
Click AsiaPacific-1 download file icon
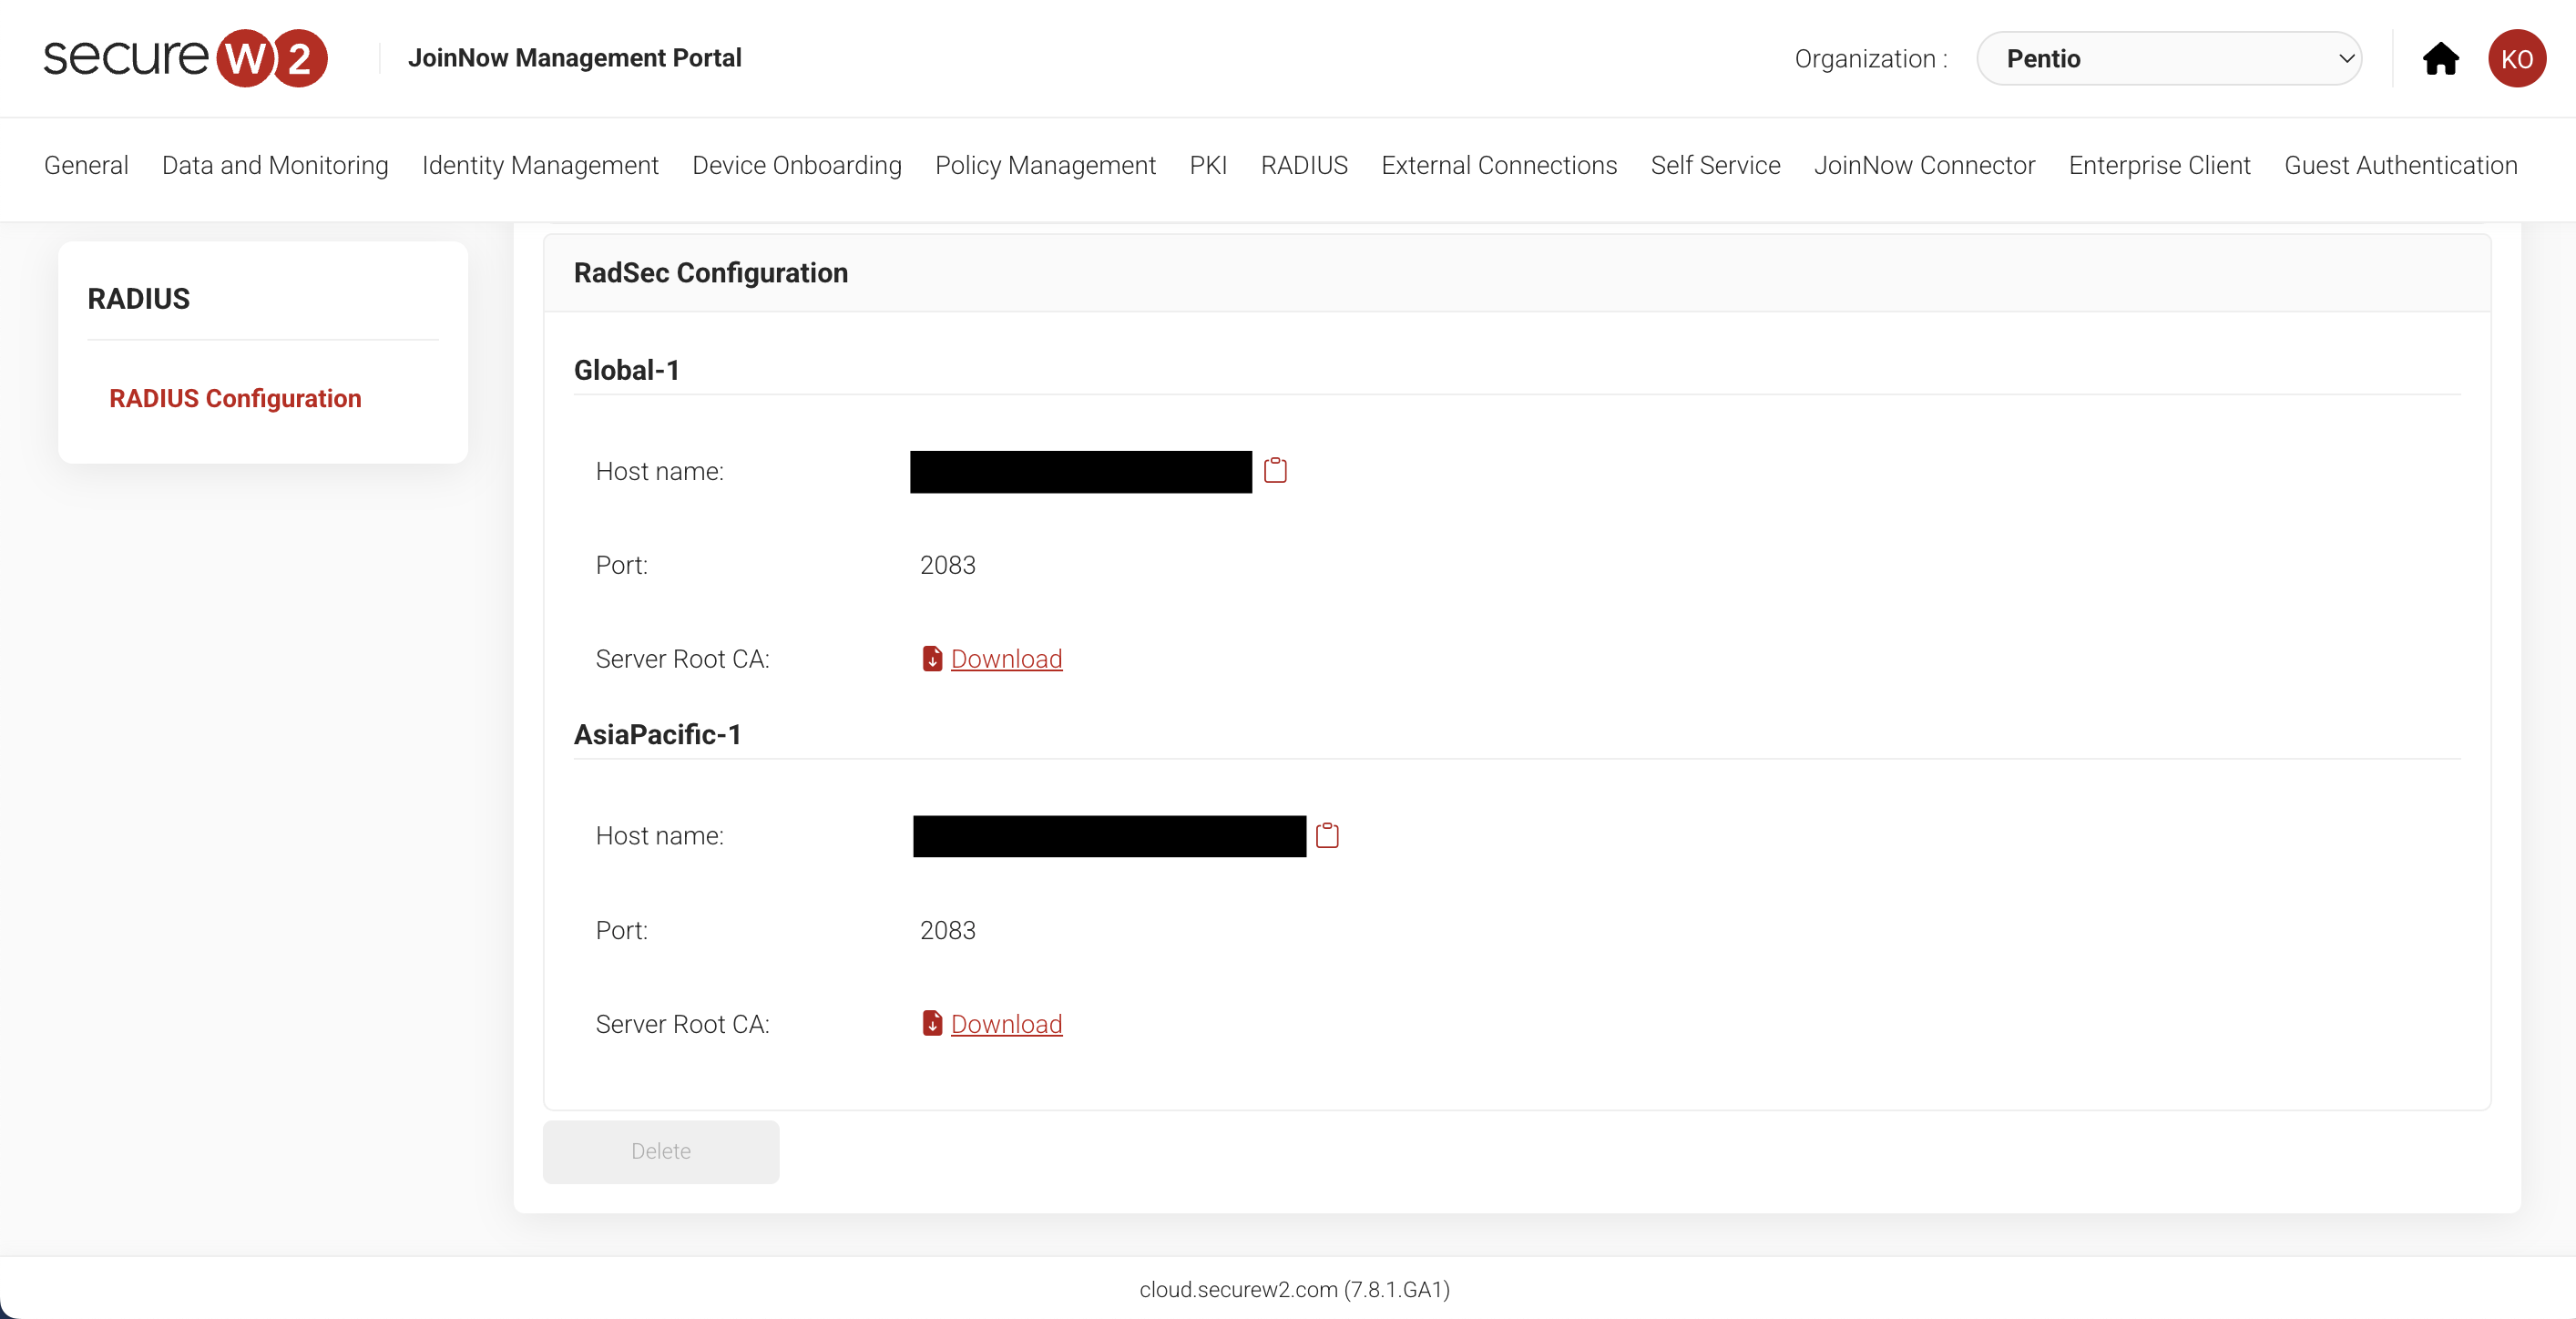[x=932, y=1024]
